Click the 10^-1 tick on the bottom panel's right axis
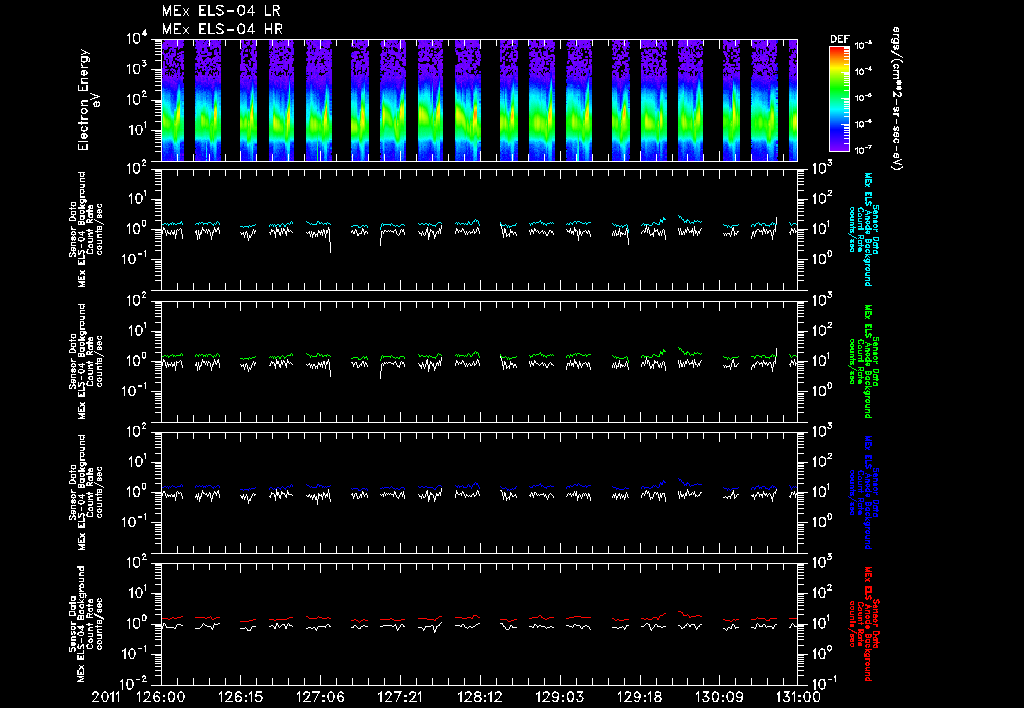Screen dimensions: 1024x708 (x=823, y=683)
